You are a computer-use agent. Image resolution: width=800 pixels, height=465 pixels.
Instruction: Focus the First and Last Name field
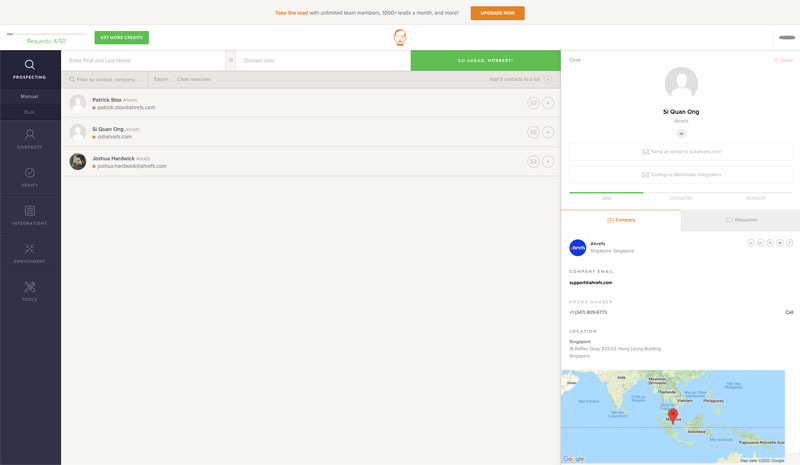pyautogui.click(x=143, y=60)
